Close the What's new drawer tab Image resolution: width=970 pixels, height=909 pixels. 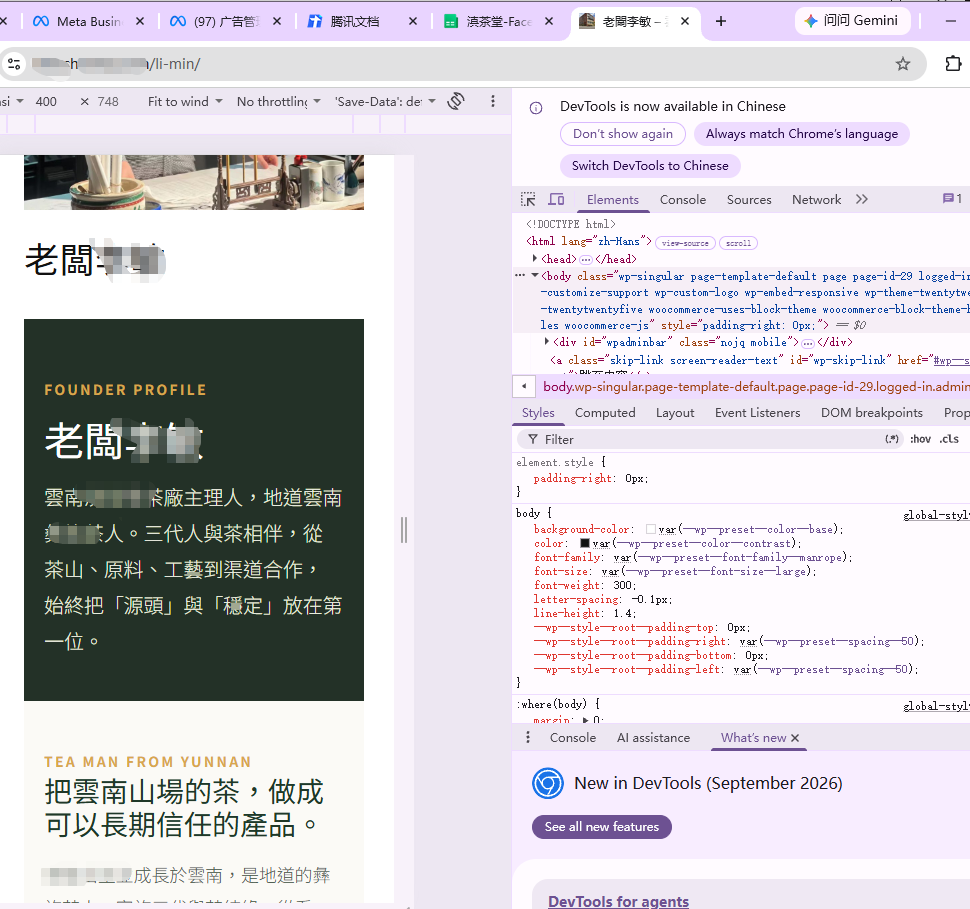(795, 738)
